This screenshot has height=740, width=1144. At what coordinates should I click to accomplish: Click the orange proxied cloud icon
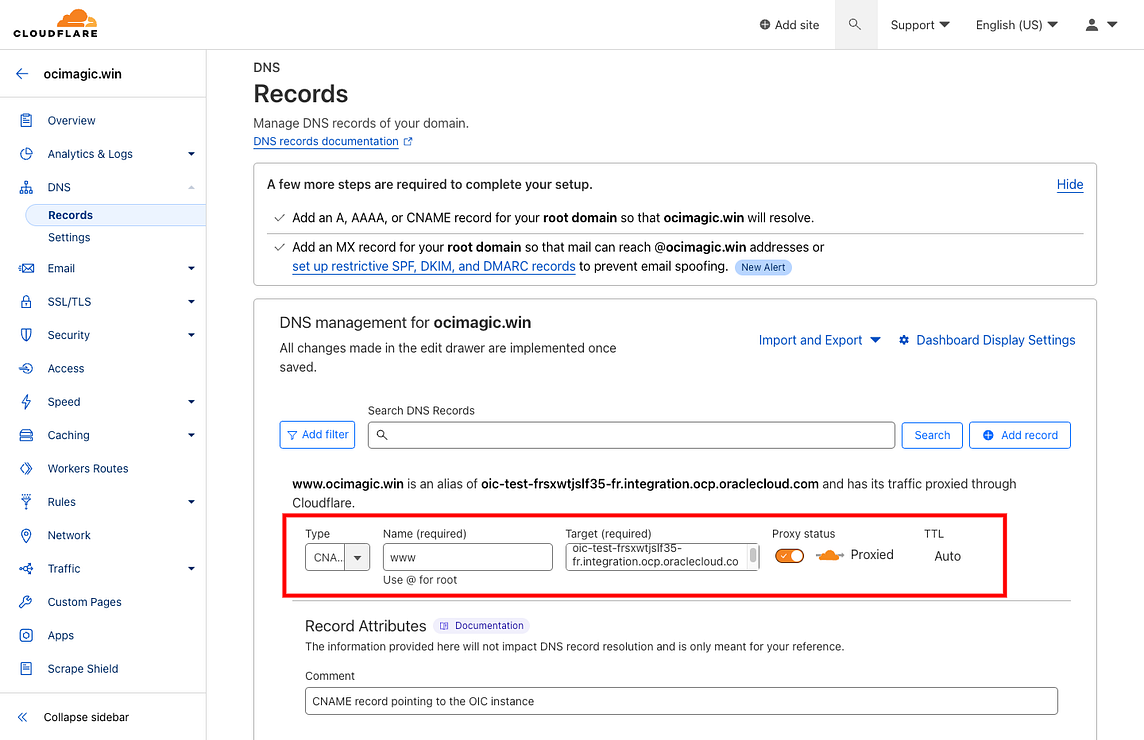[x=830, y=555]
